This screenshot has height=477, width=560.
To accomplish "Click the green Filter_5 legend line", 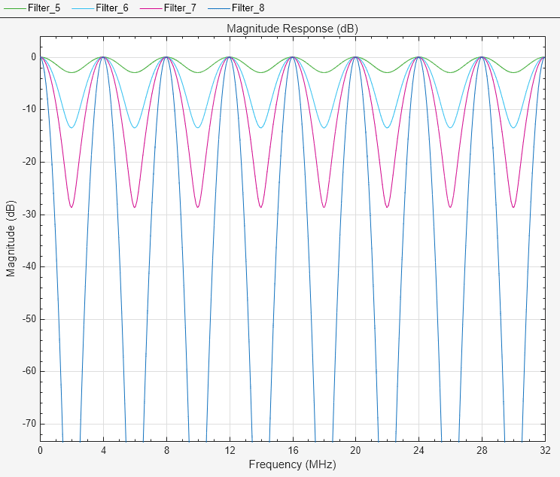I will point(15,8).
